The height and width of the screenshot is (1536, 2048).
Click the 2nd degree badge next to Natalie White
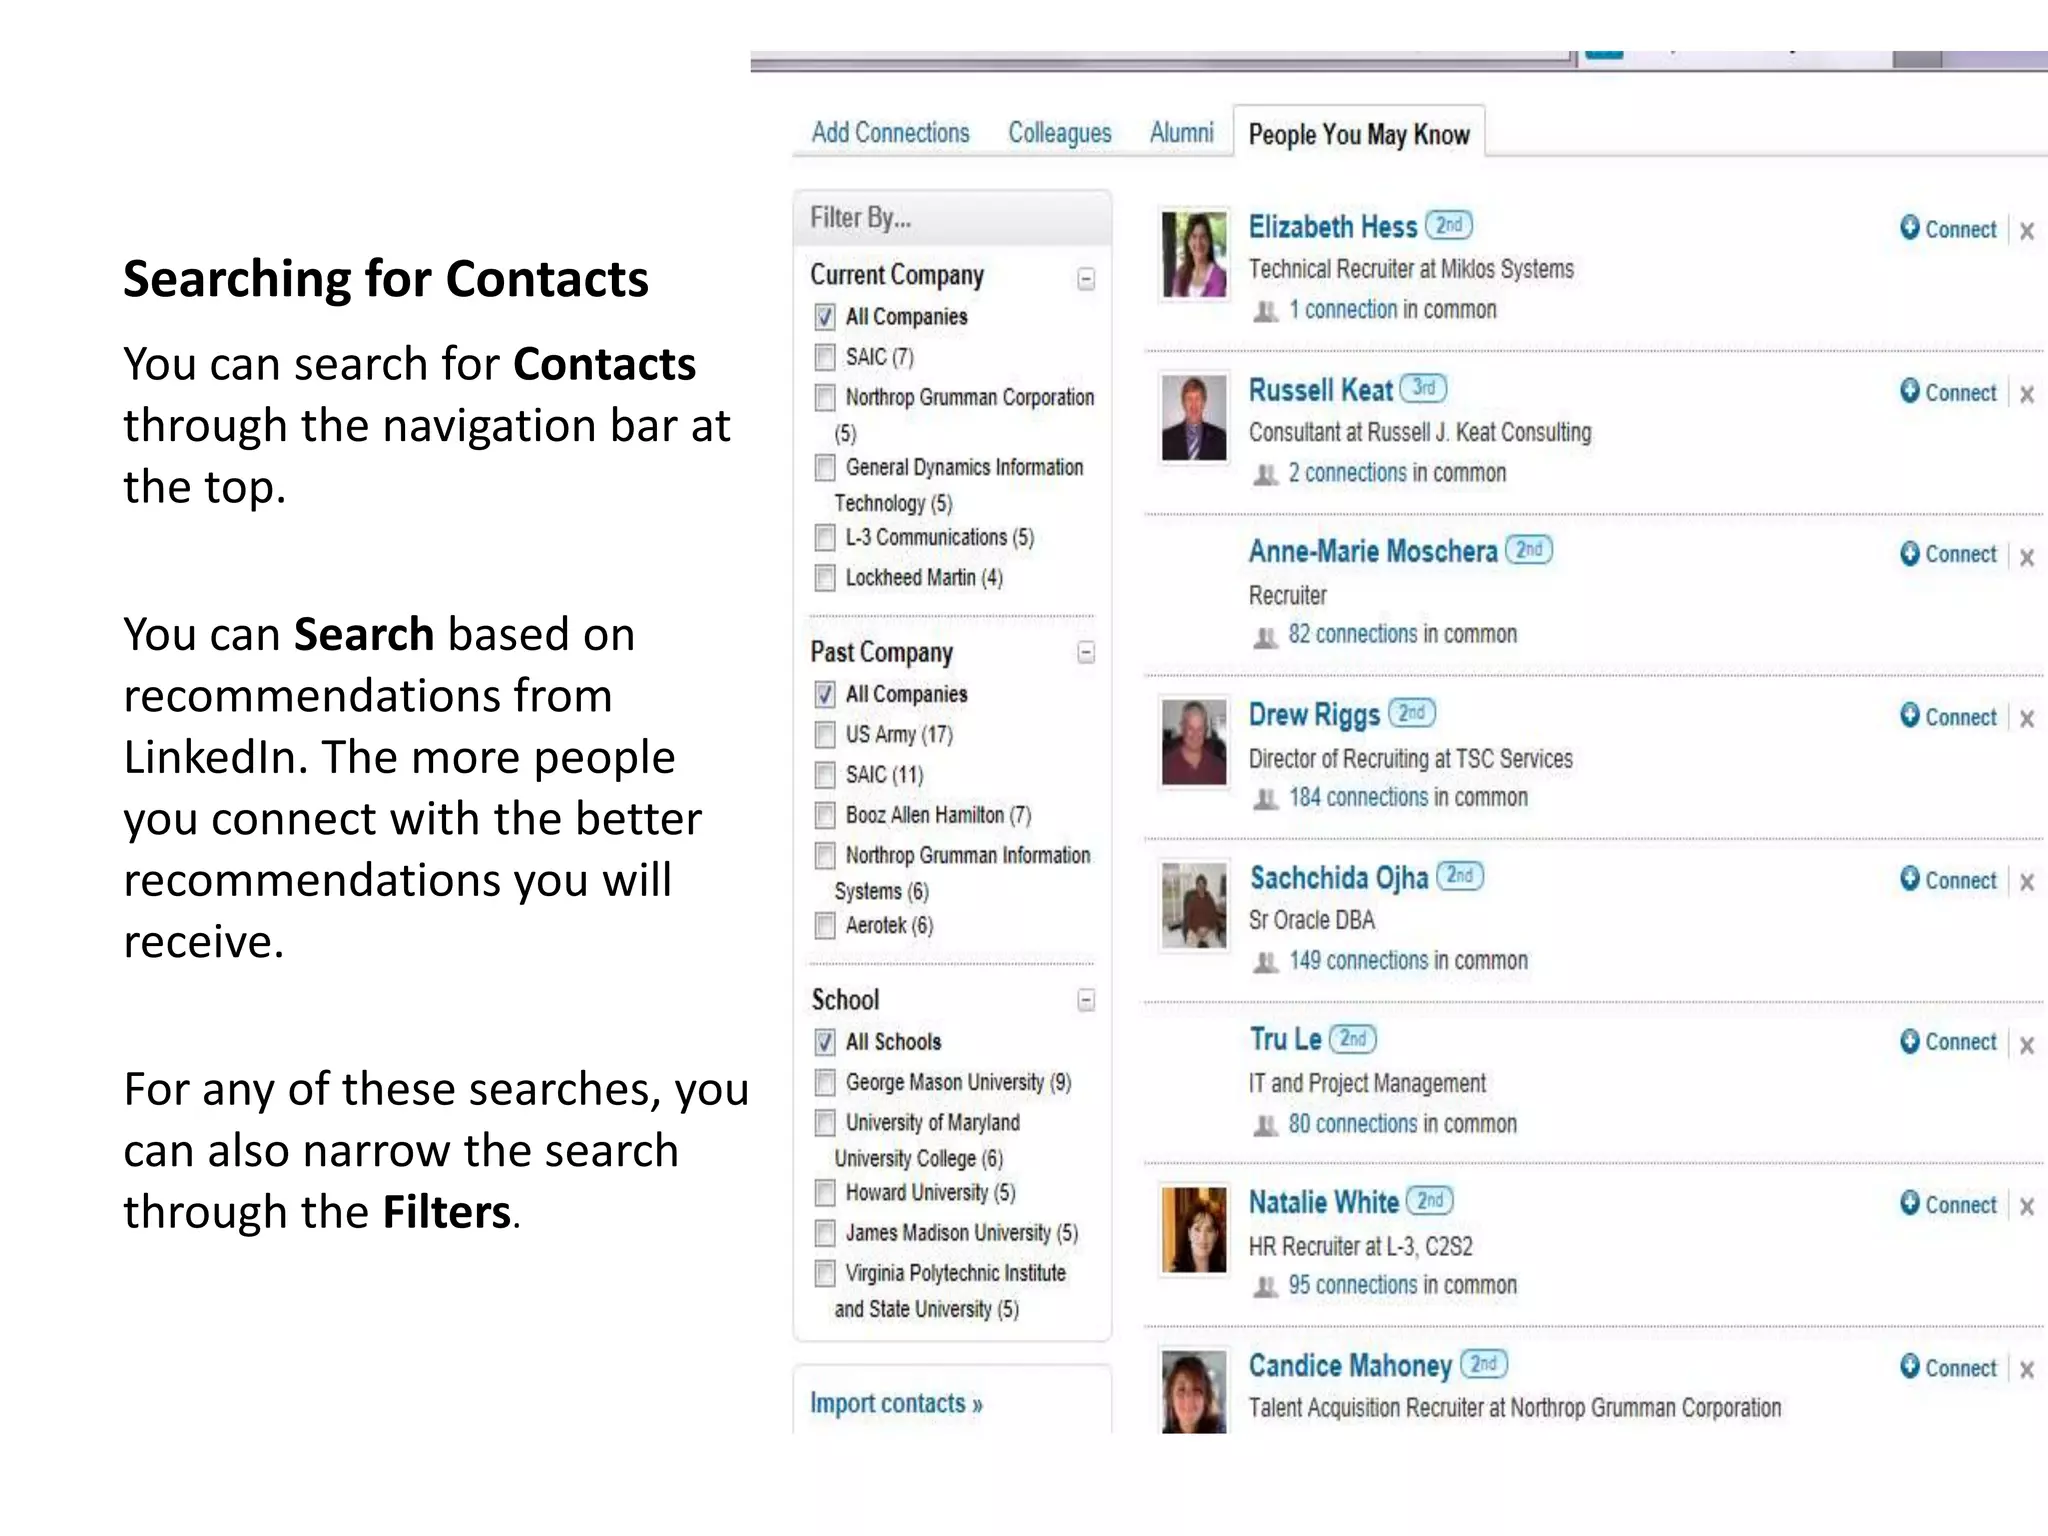tap(1430, 1200)
